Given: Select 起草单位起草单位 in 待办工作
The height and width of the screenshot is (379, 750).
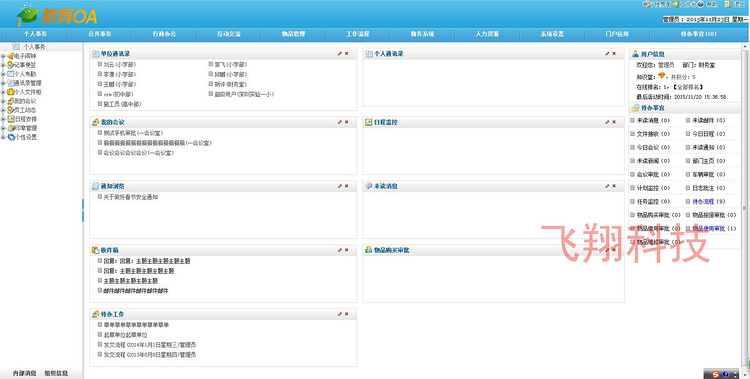Looking at the screenshot, I should (125, 334).
